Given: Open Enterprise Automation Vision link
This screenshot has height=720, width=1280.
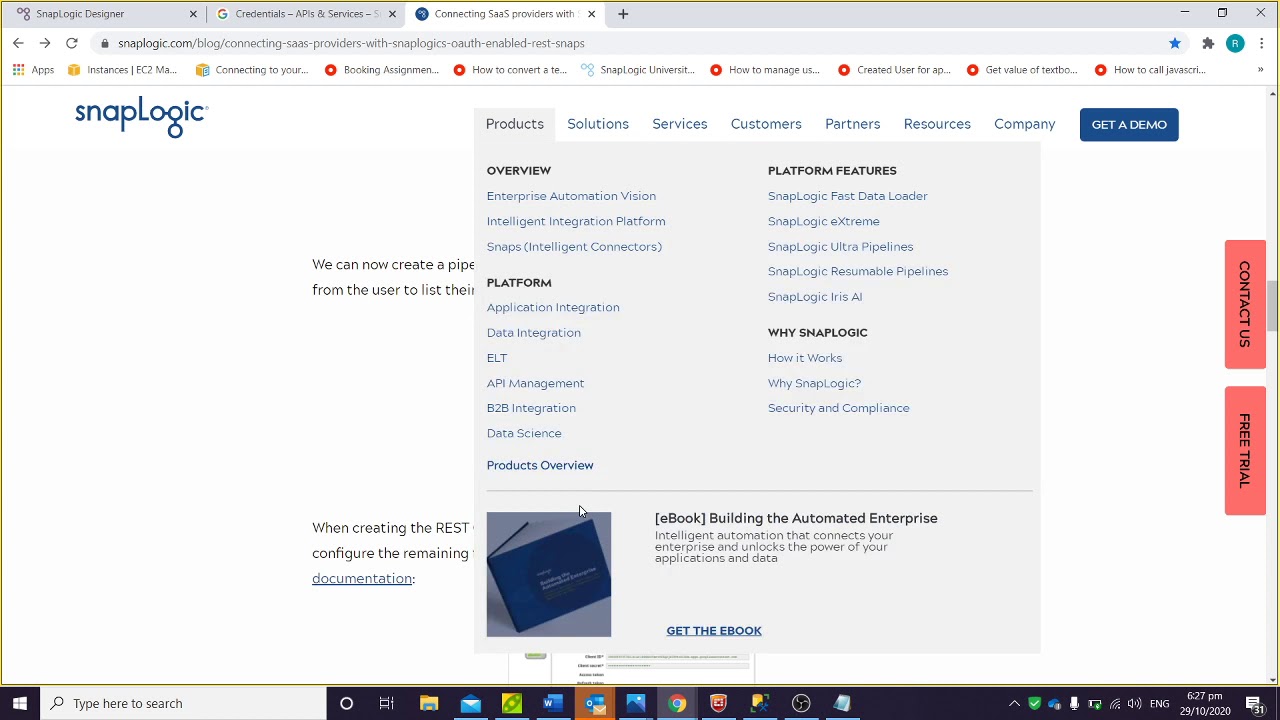Looking at the screenshot, I should coord(571,196).
